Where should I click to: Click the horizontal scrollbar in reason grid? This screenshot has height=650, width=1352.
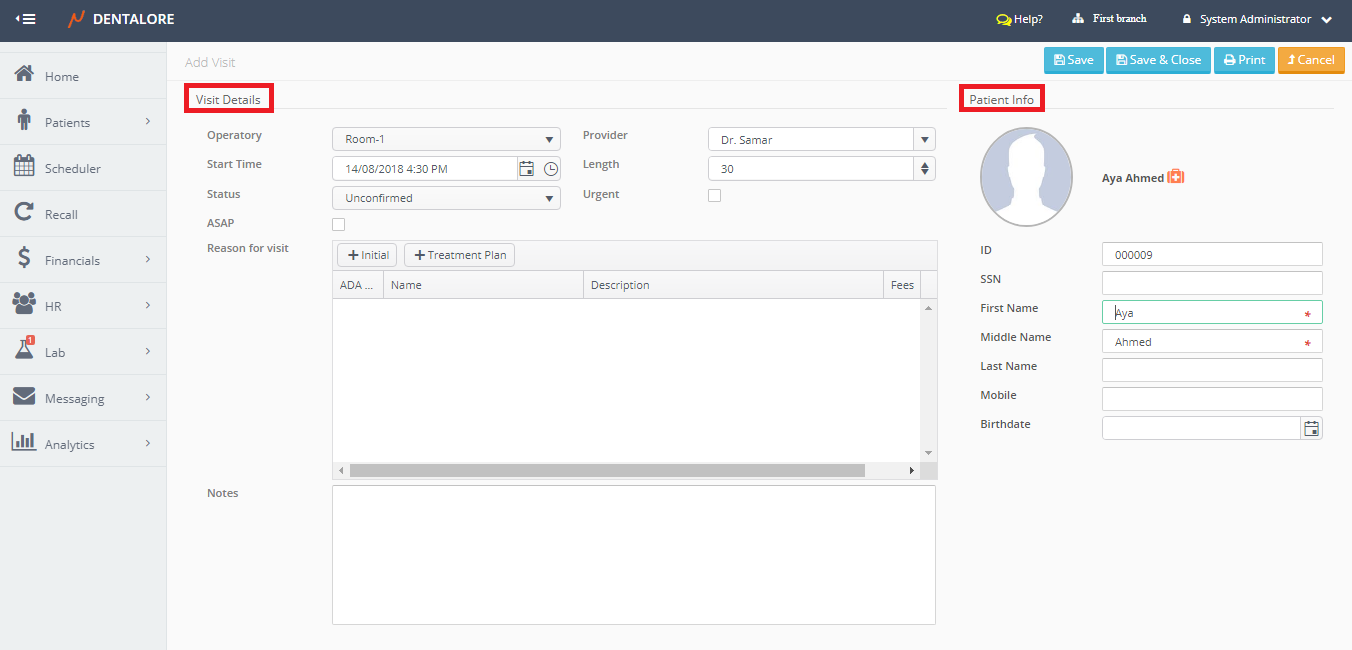(607, 470)
